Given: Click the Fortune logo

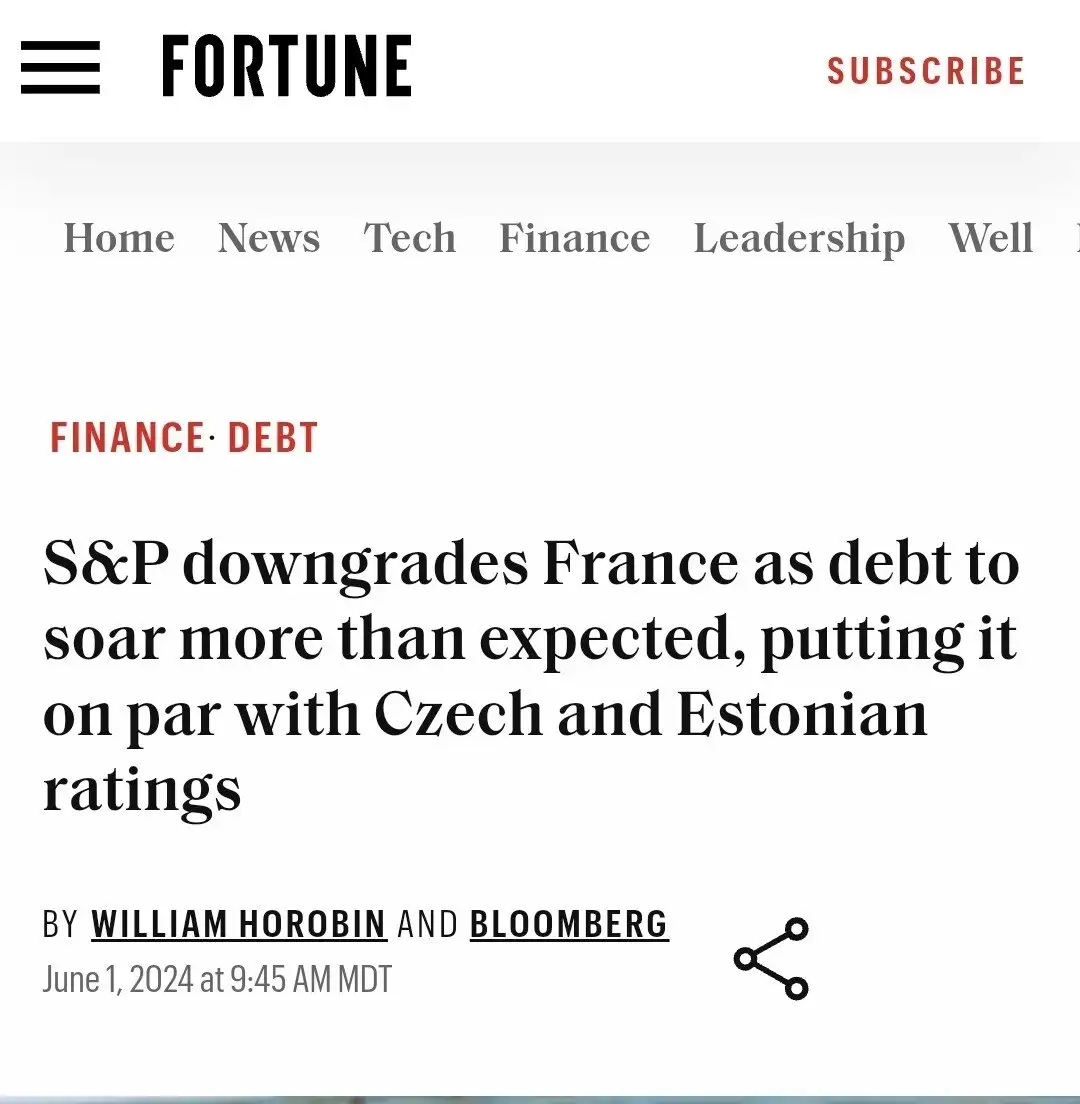Looking at the screenshot, I should [x=287, y=66].
